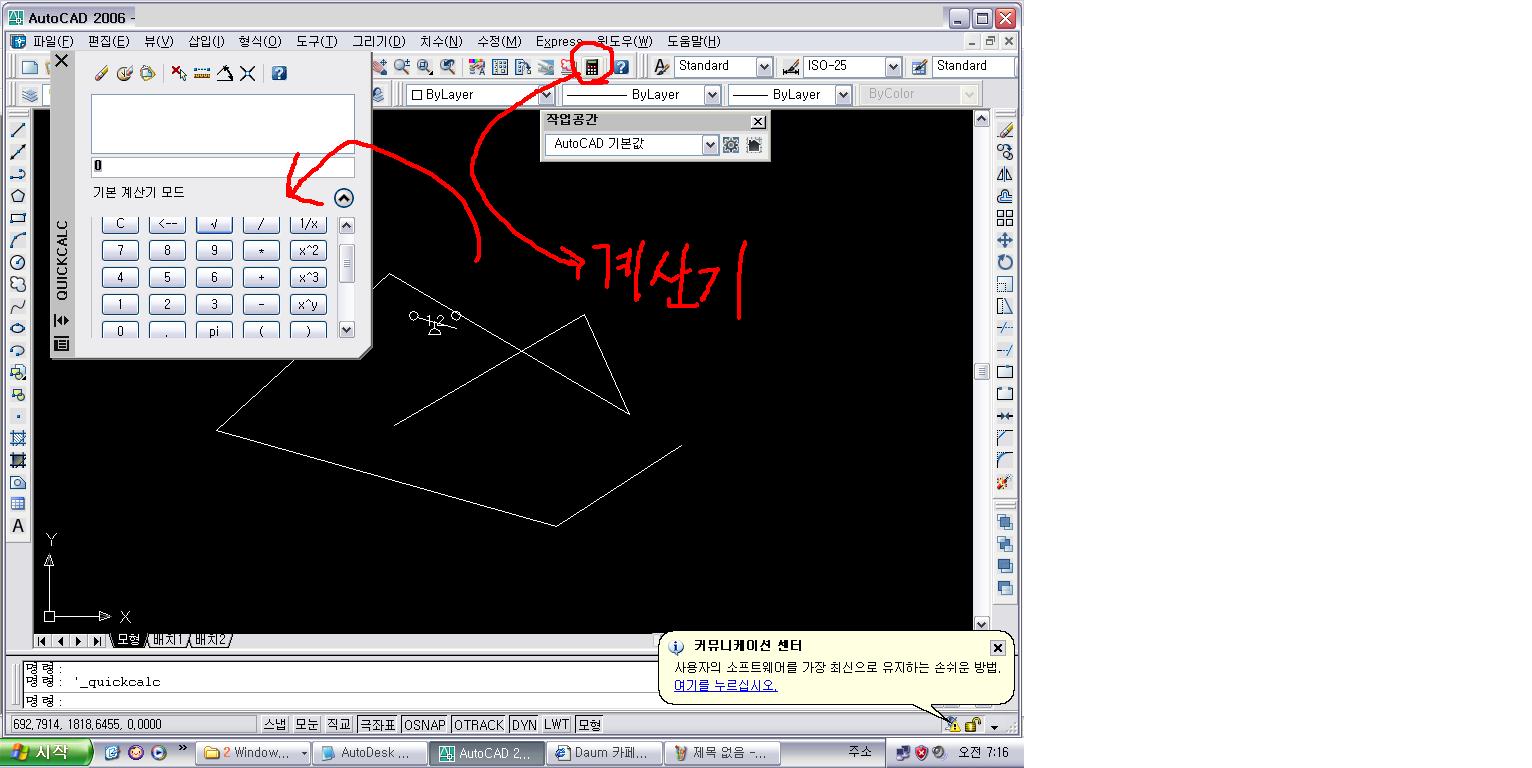Collapse the 기본 계산기 모드 section
This screenshot has width=1532, height=768.
pos(343,198)
